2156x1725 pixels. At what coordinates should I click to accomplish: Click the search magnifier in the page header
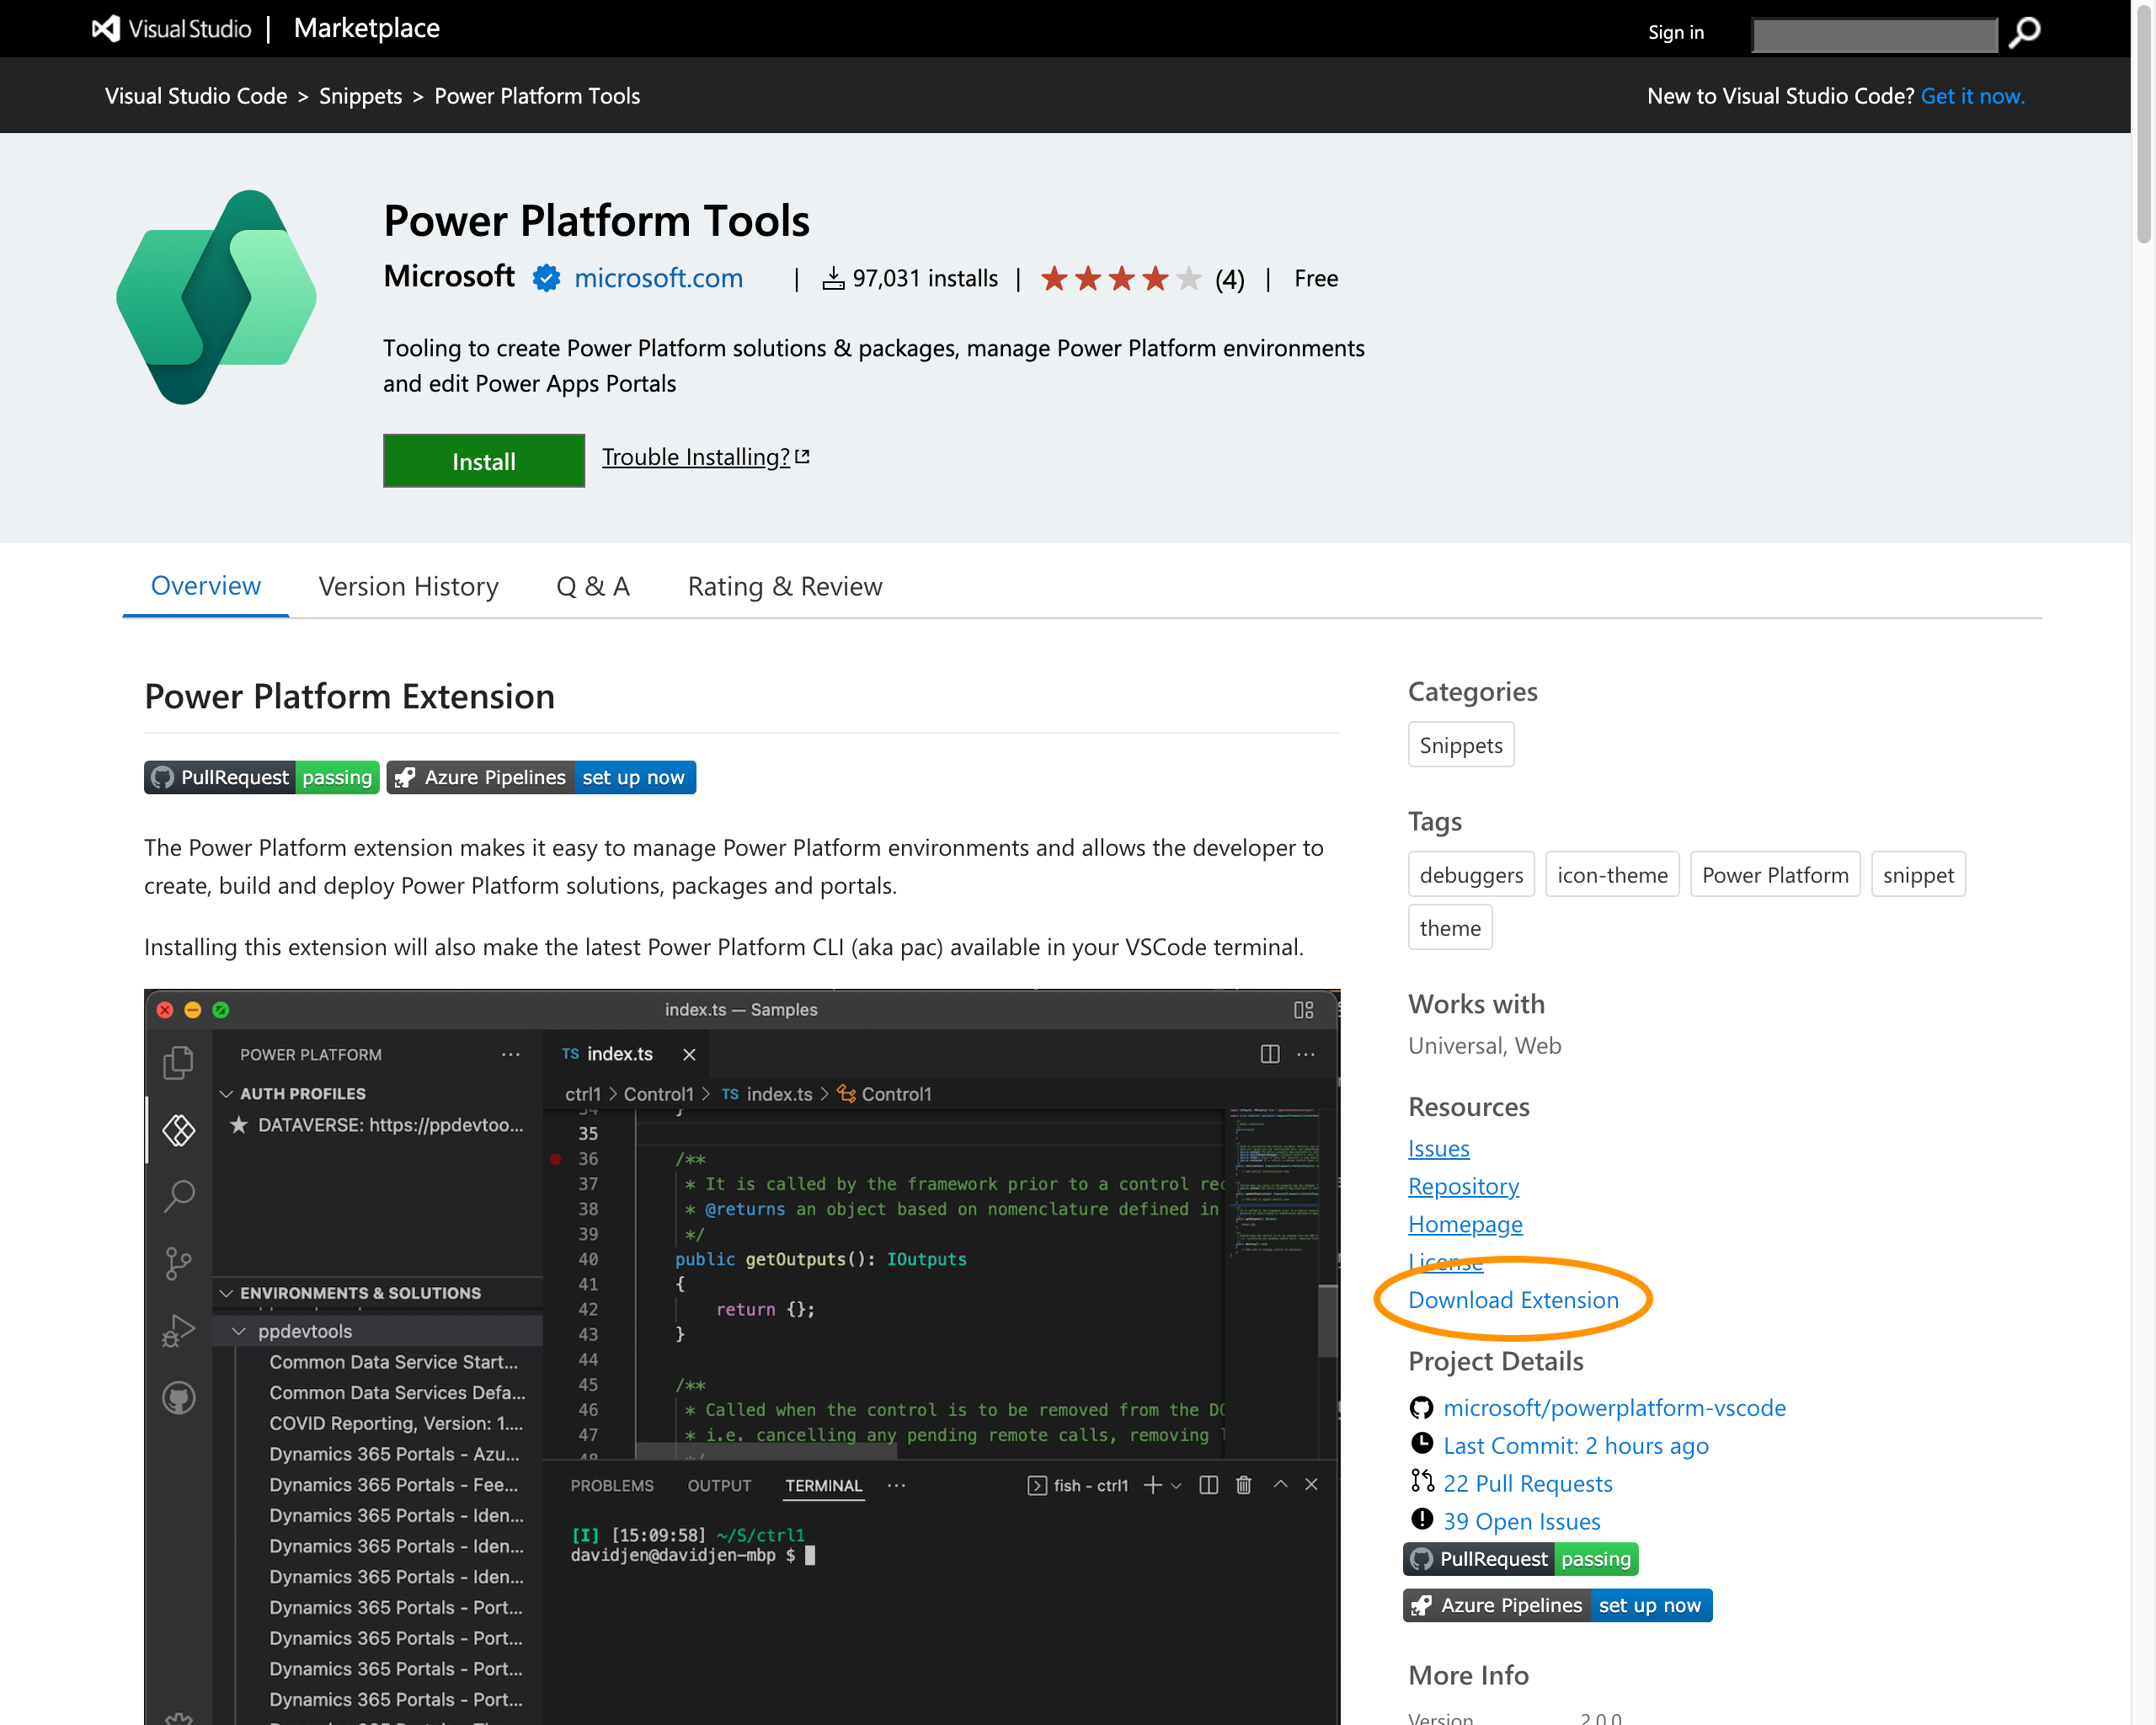pos(2023,32)
